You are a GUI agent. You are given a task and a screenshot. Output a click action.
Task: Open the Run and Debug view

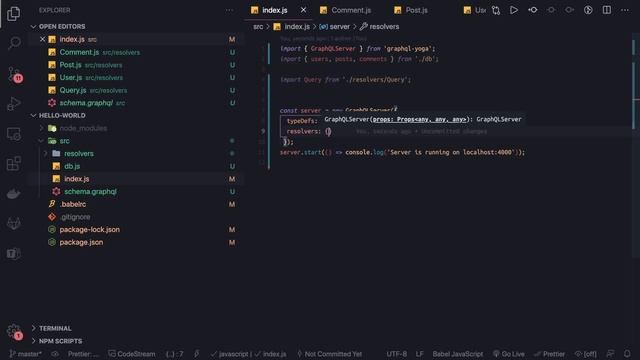click(14, 104)
